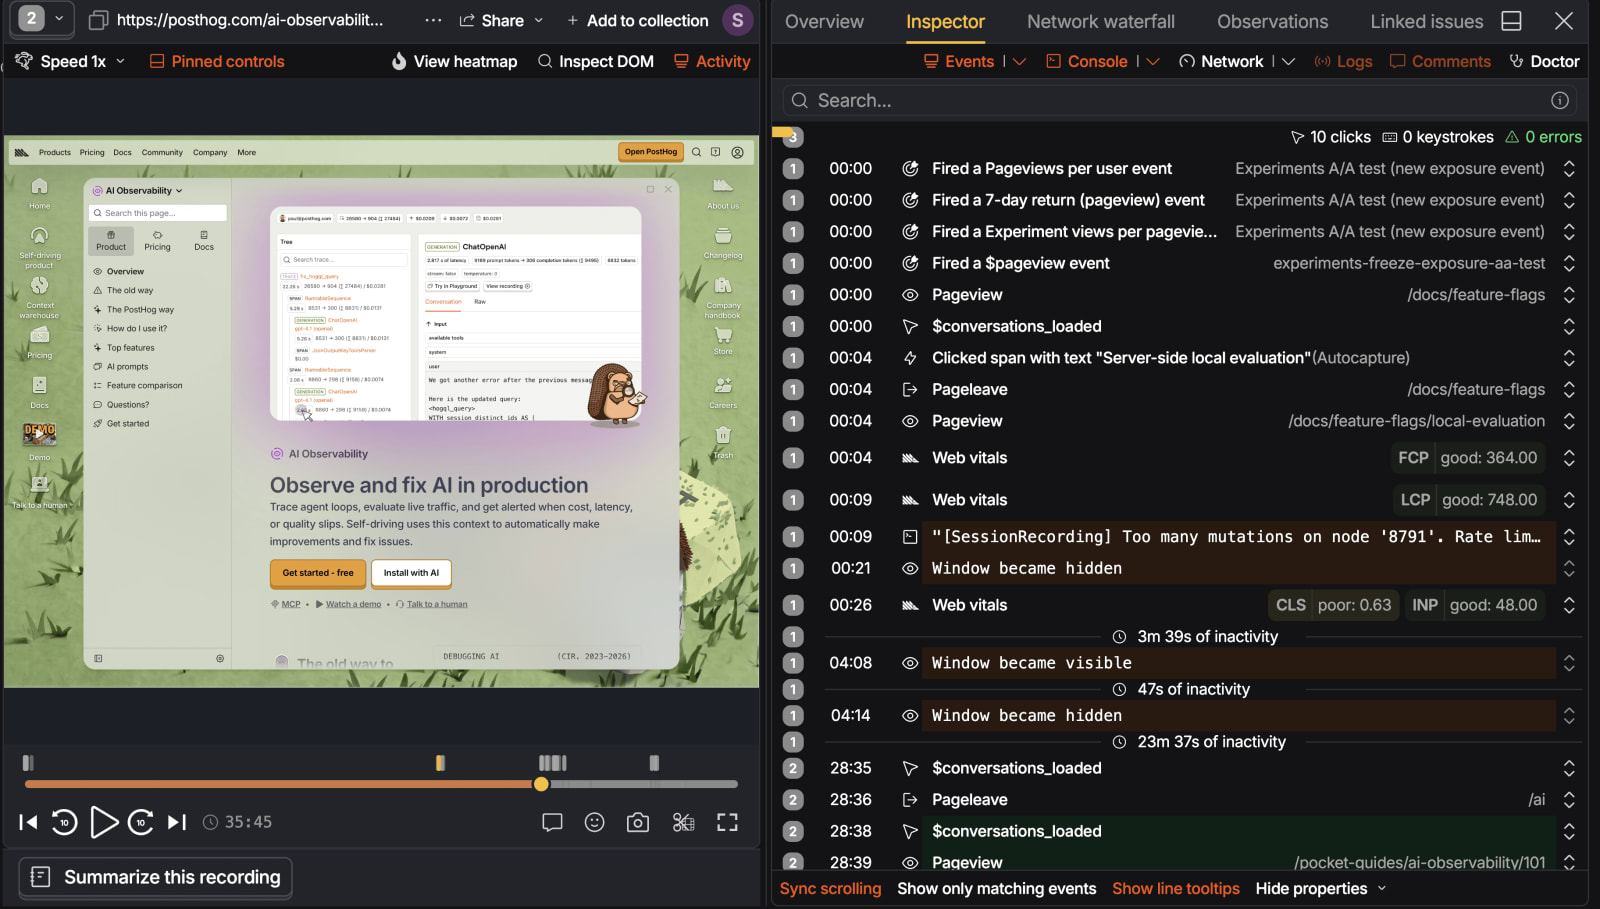Focus the Search events field
The height and width of the screenshot is (909, 1600).
coord(1180,100)
